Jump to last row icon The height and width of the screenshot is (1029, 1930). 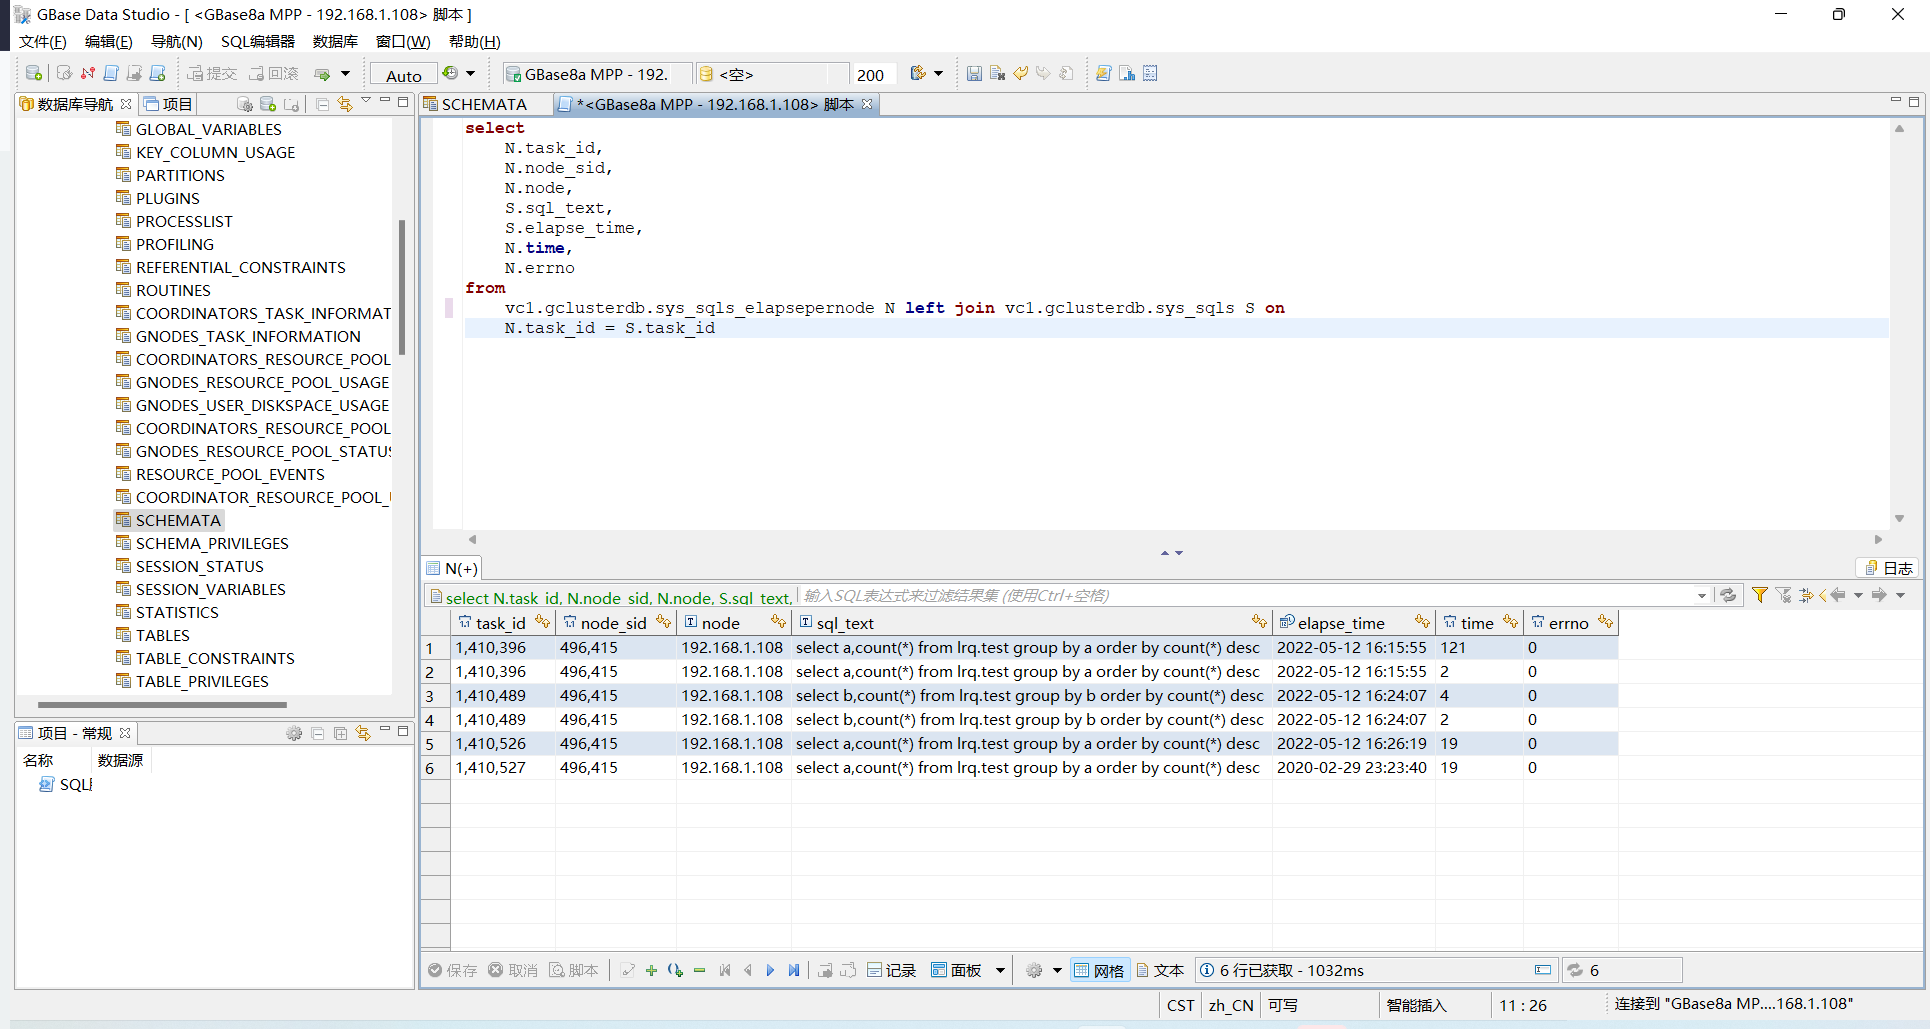pyautogui.click(x=793, y=970)
